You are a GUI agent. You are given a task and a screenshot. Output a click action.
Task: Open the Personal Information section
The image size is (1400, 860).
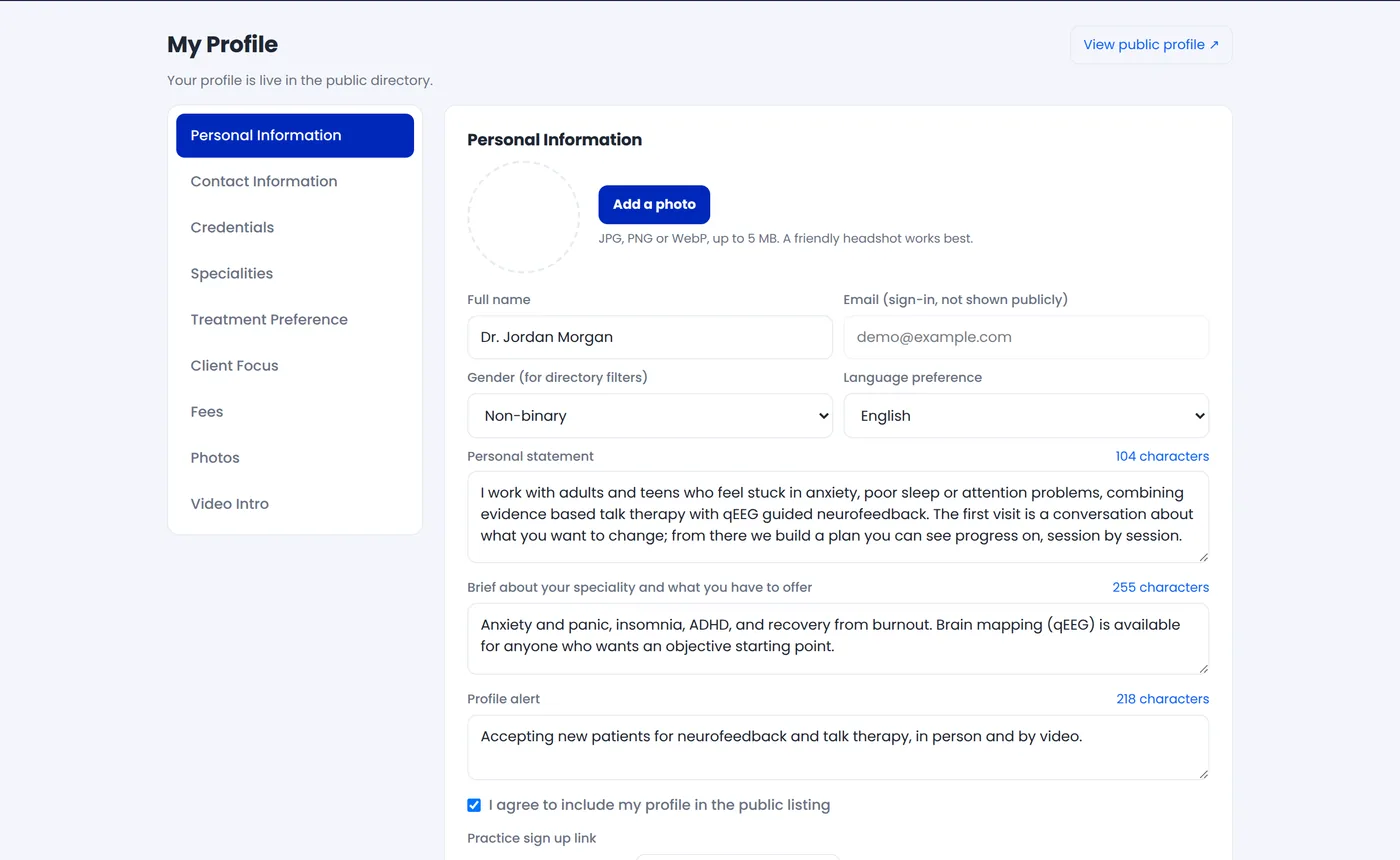[295, 135]
